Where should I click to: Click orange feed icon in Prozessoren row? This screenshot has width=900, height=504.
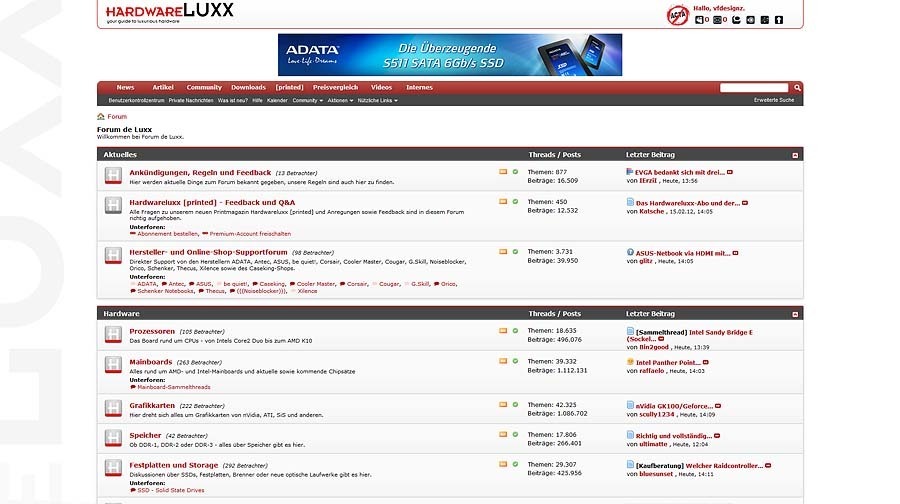pyautogui.click(x=503, y=331)
